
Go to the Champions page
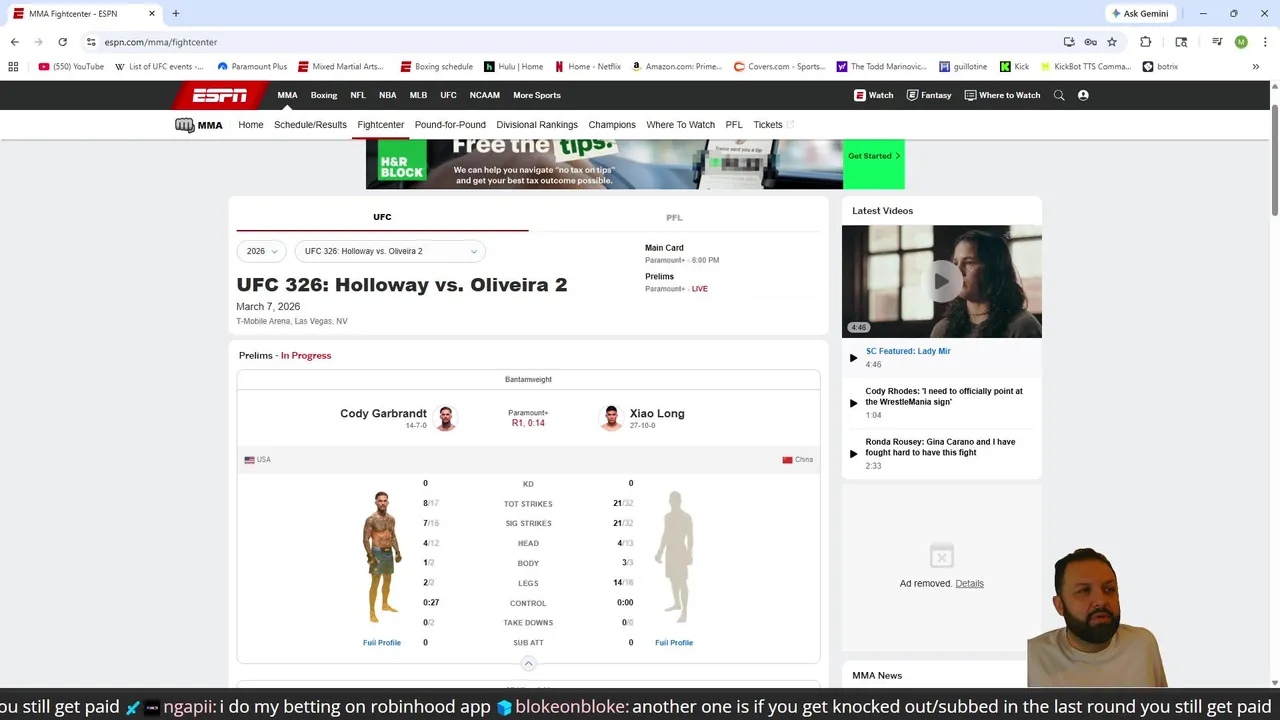[612, 125]
